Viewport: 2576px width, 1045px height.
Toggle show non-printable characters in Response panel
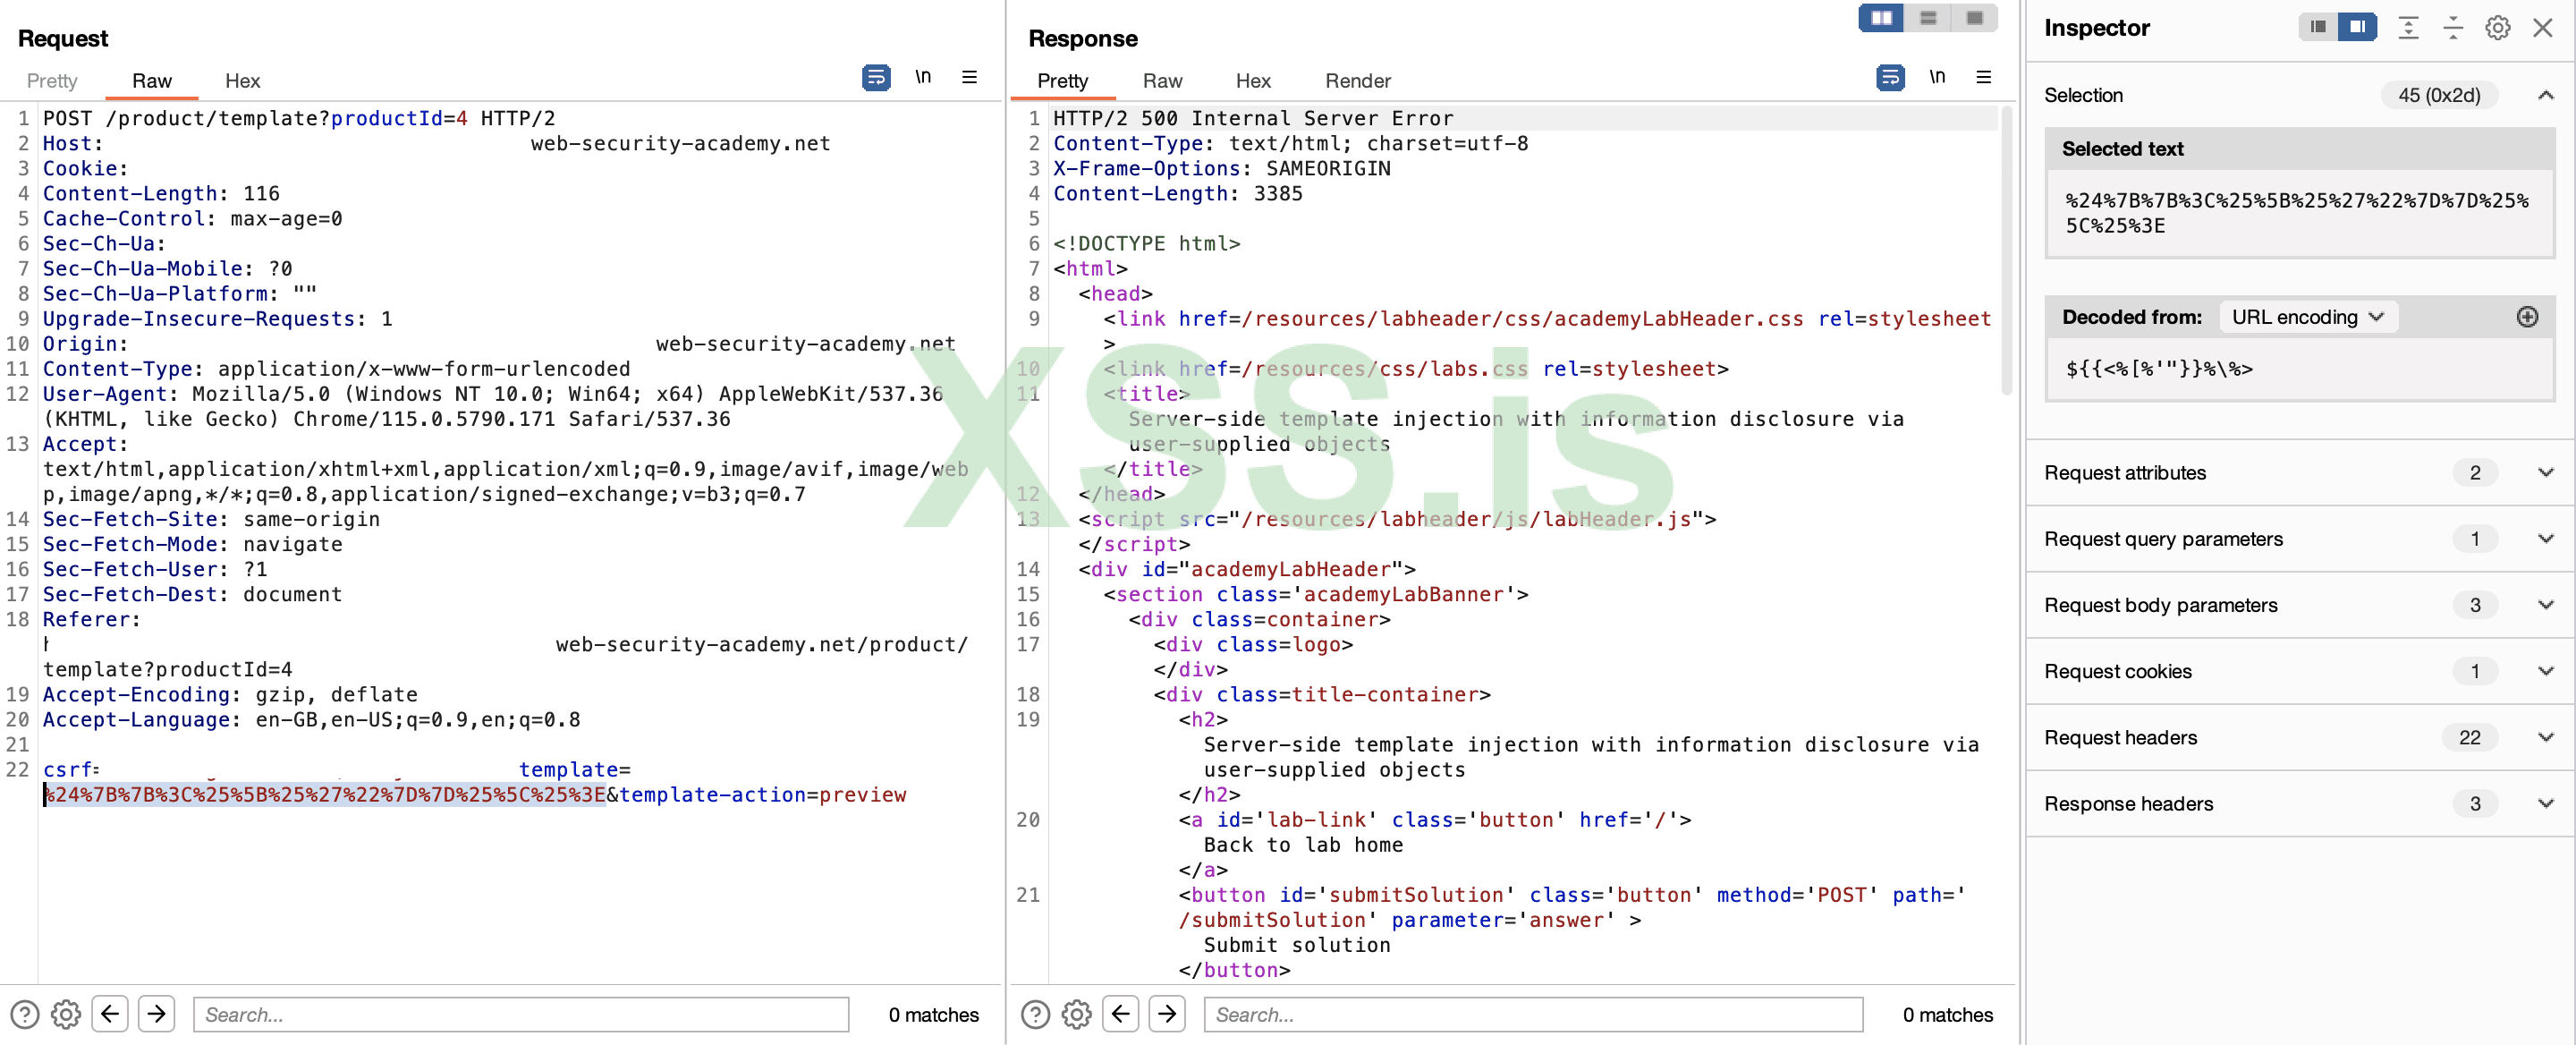click(x=1936, y=77)
